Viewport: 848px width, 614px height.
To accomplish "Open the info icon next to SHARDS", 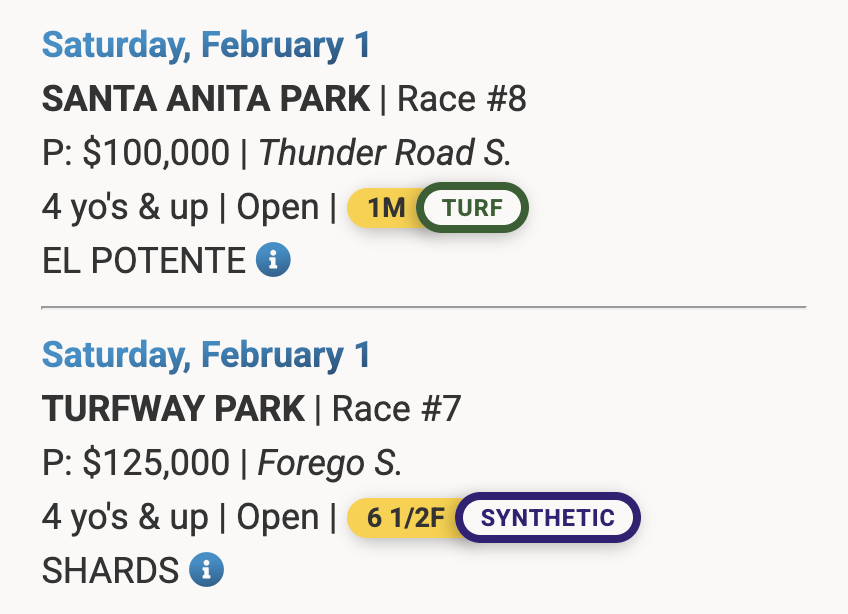I will (207, 571).
